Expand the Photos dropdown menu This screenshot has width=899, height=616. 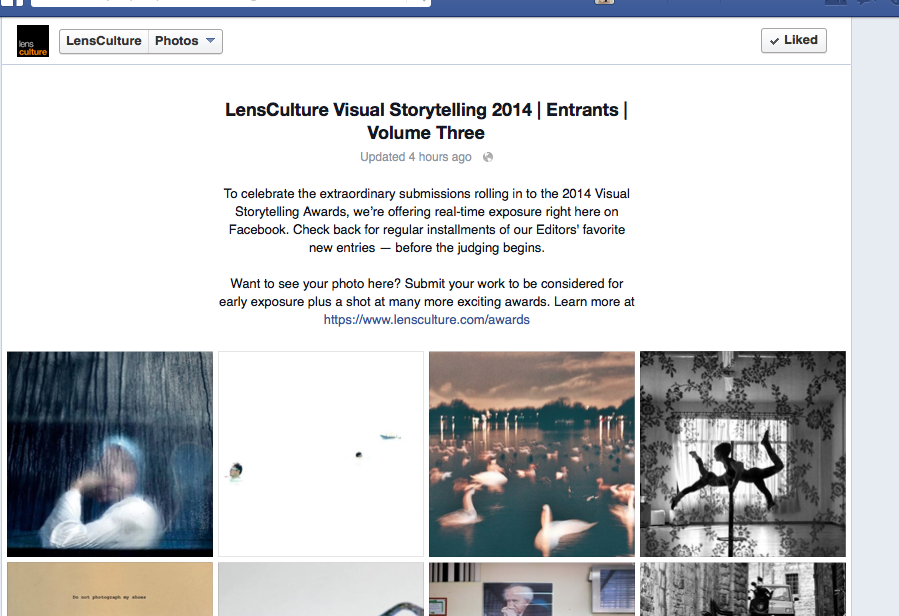coord(185,41)
